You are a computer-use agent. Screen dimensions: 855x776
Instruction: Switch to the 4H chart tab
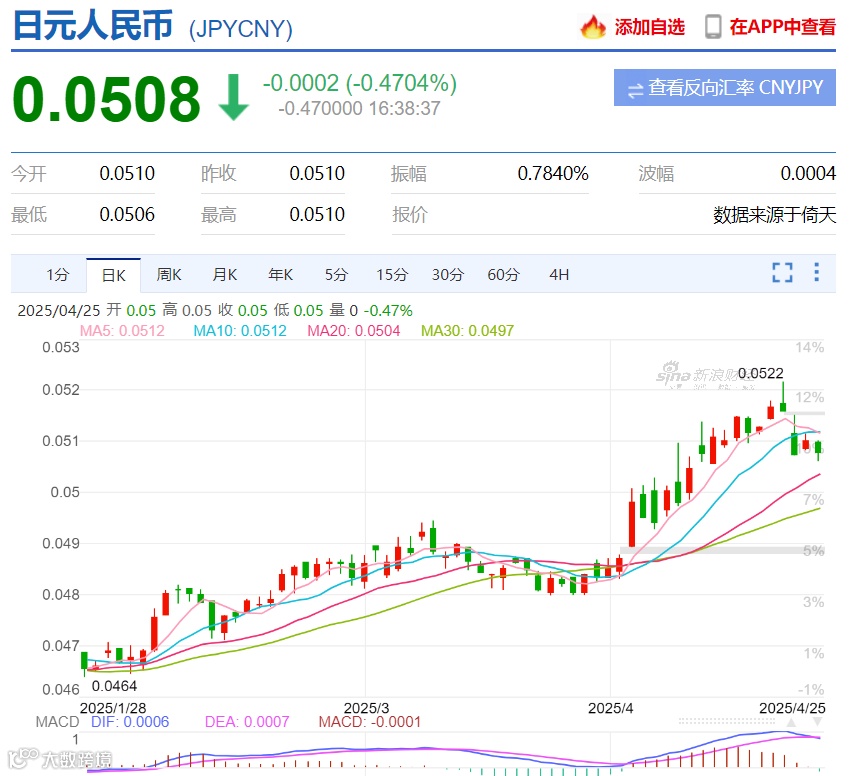pos(559,274)
